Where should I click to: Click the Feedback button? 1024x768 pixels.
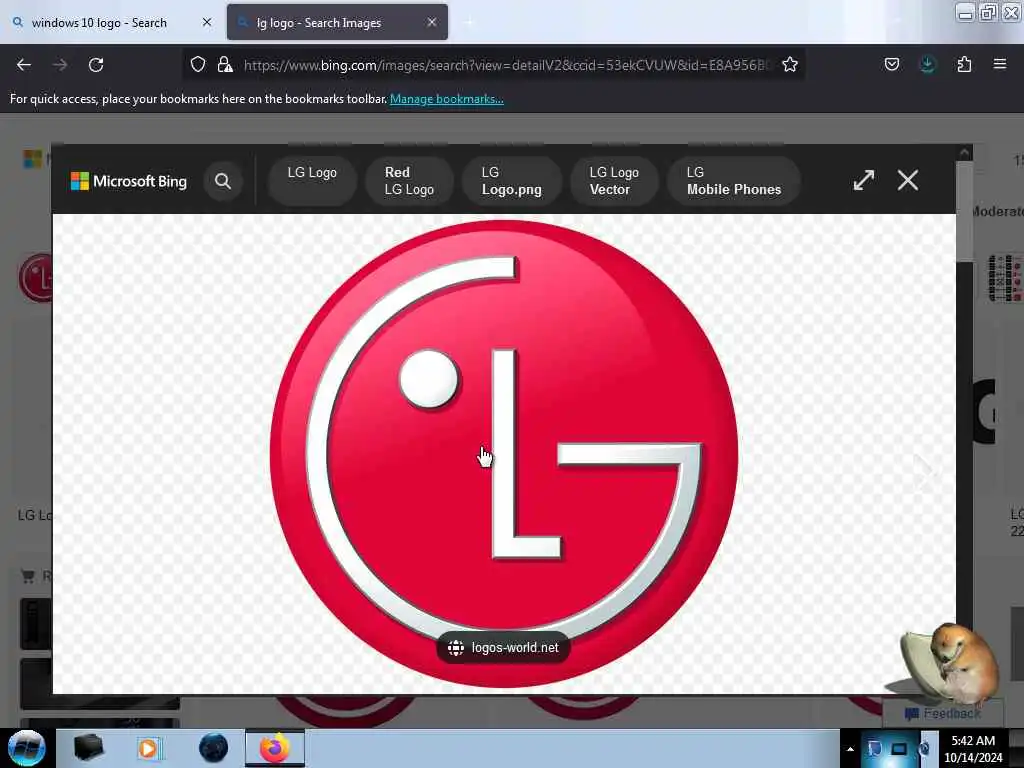(943, 714)
